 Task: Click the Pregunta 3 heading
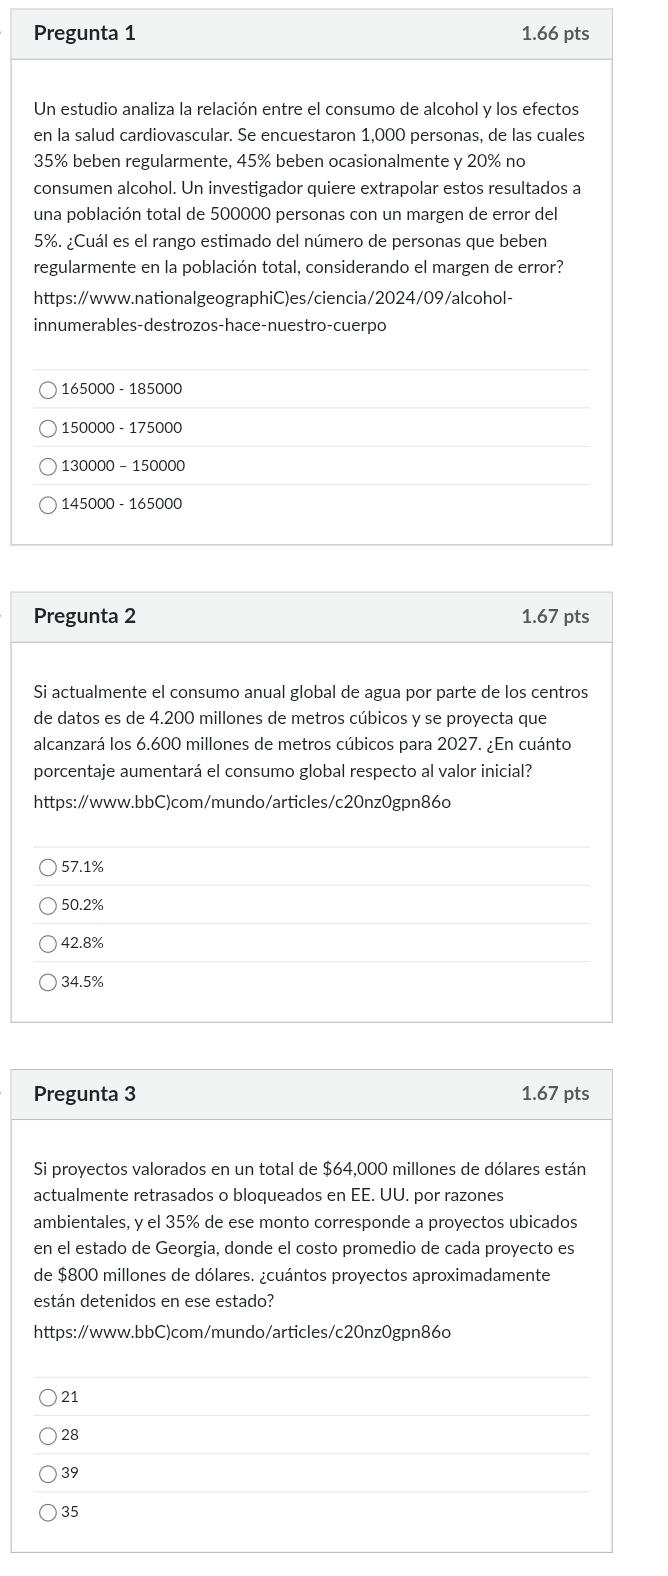click(x=85, y=1094)
